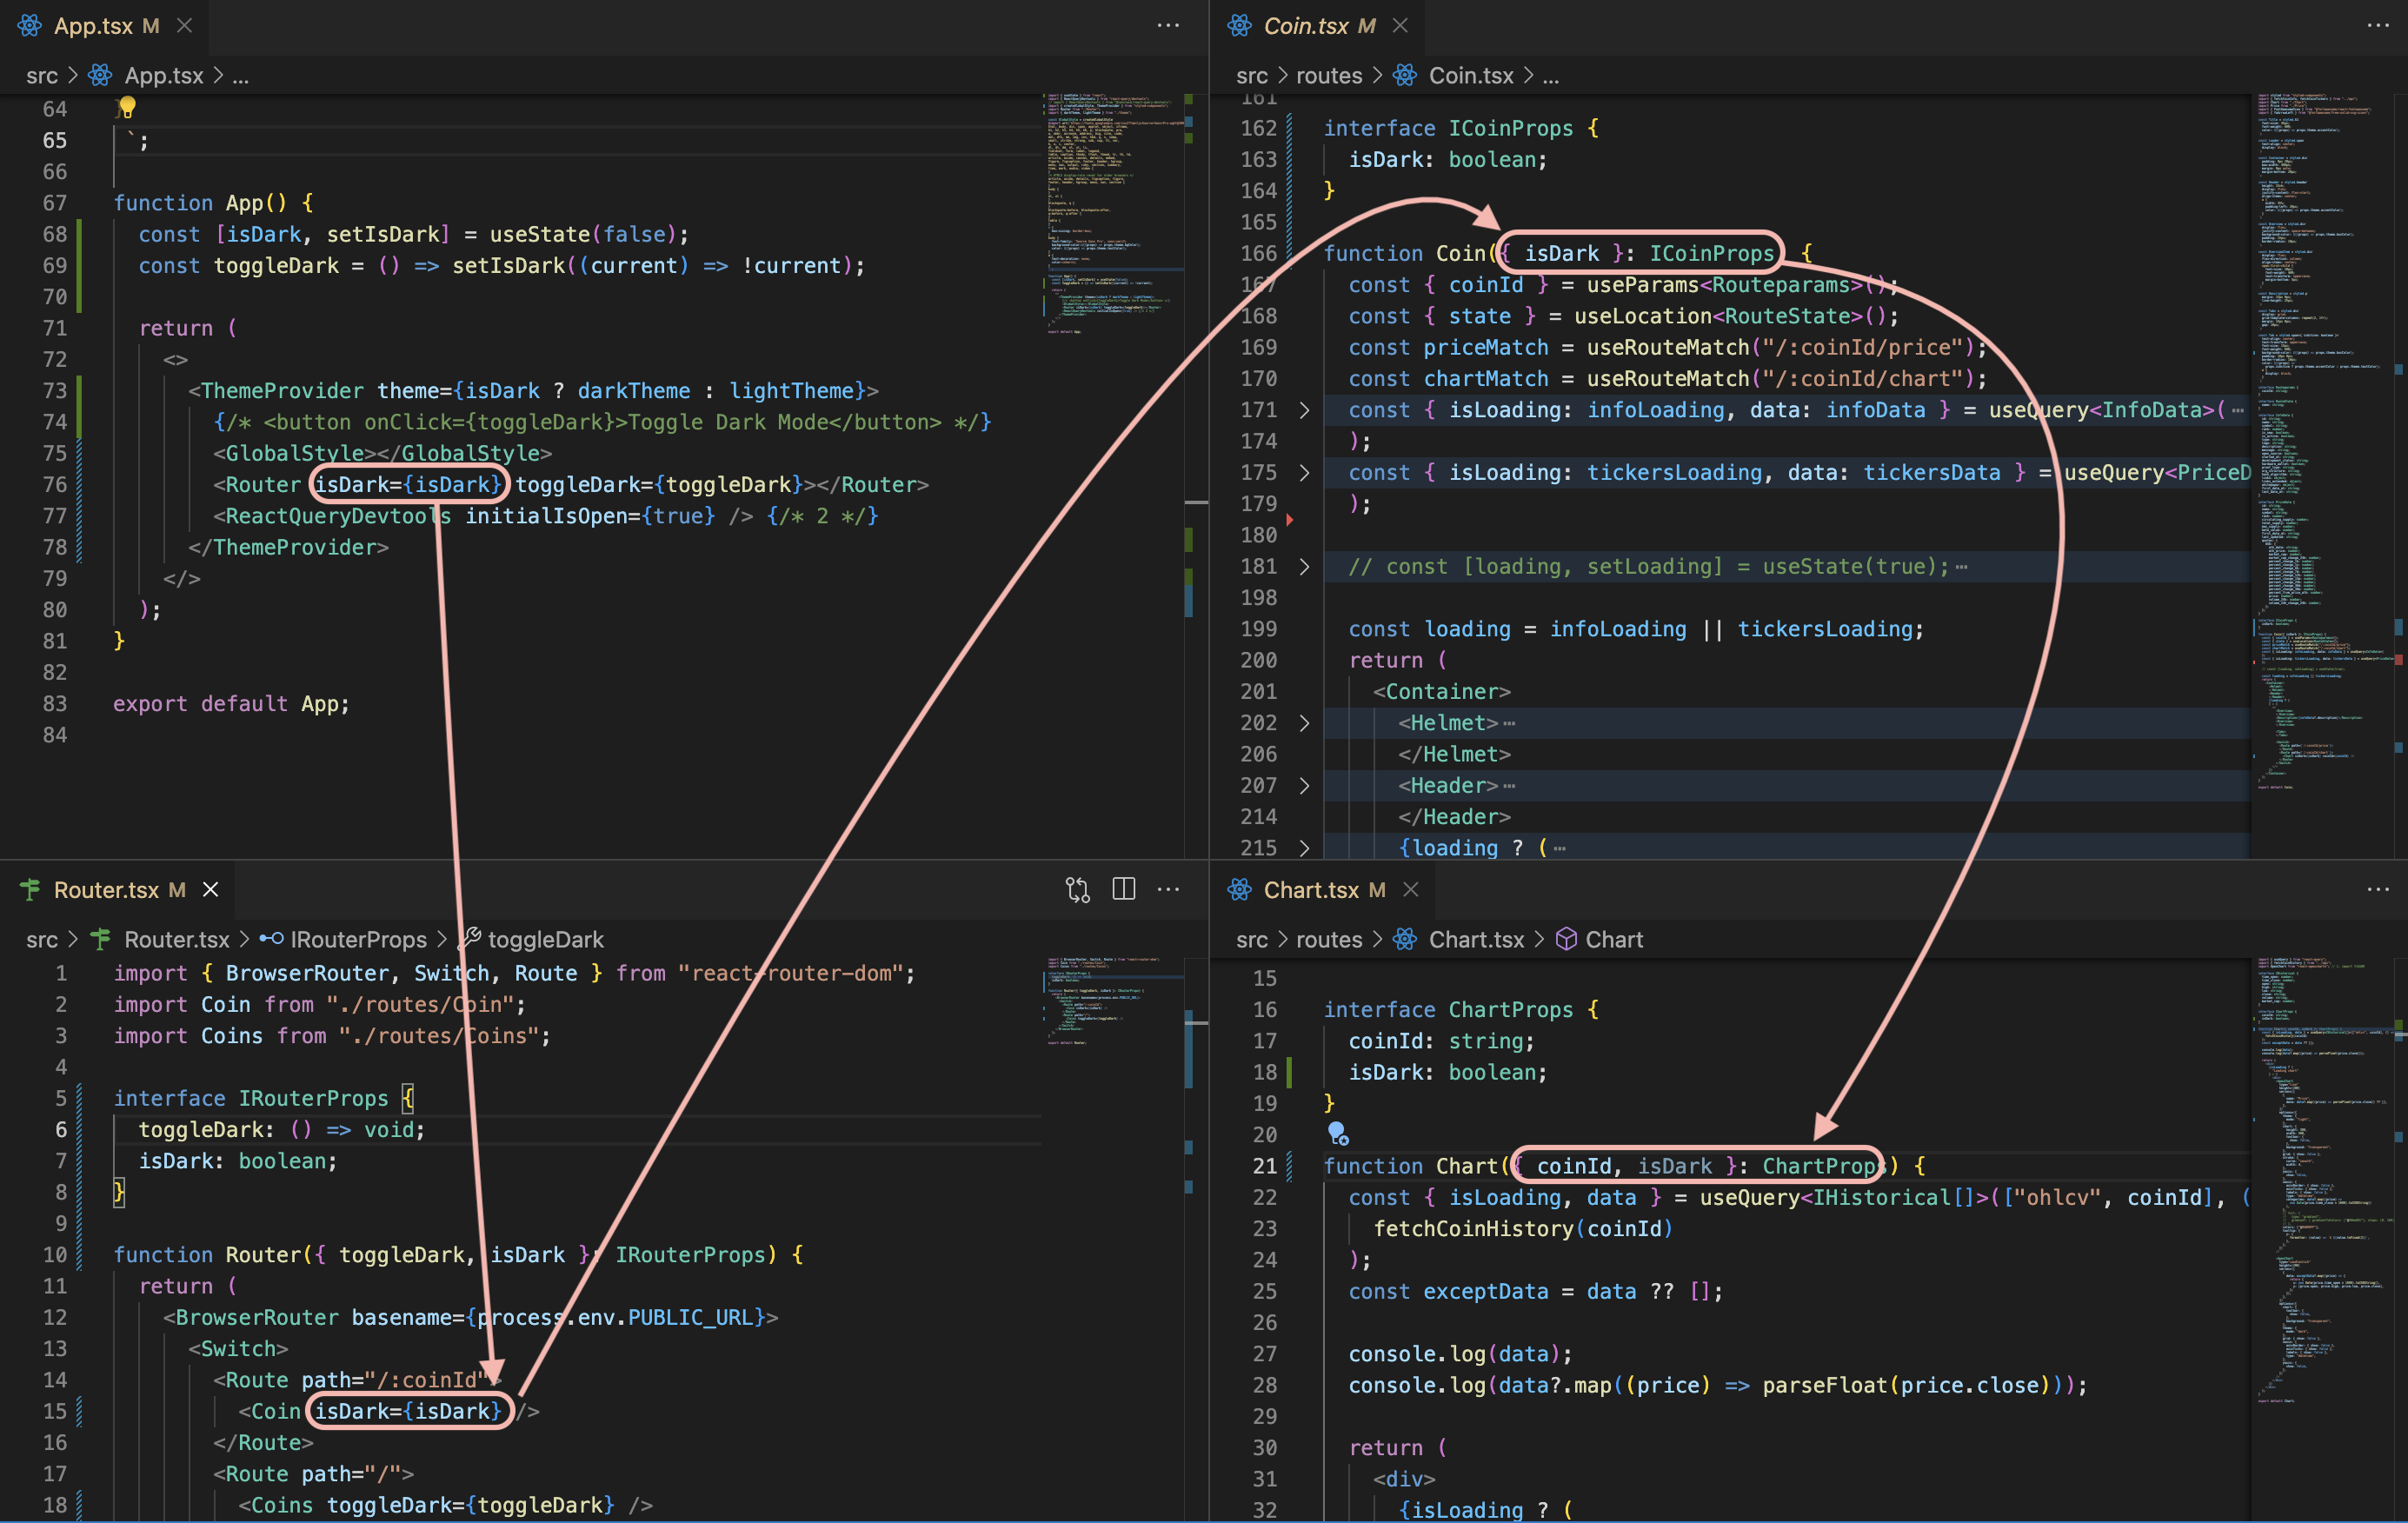Click the Open Changes icon in the Router.tsx toolbar

1077,889
